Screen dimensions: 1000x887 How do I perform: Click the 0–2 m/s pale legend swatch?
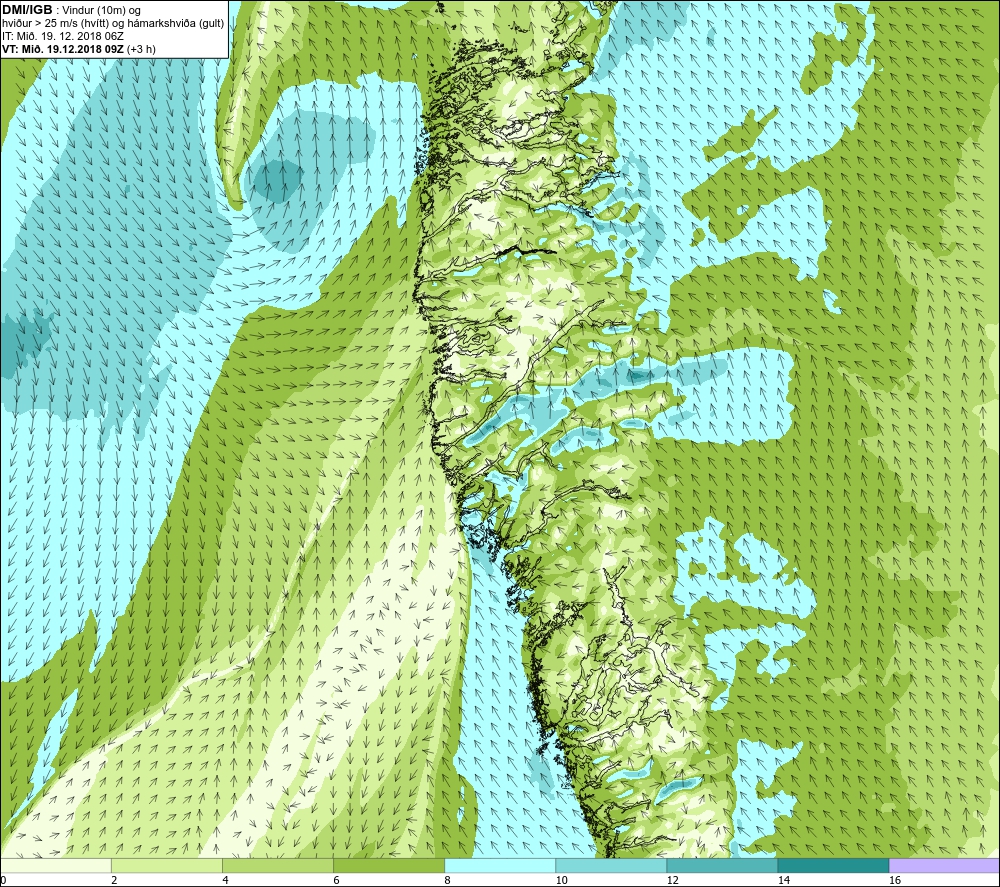click(56, 866)
